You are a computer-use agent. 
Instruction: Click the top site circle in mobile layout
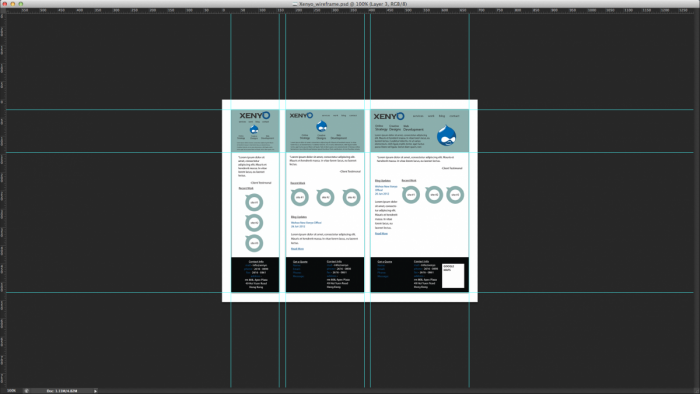(x=254, y=203)
